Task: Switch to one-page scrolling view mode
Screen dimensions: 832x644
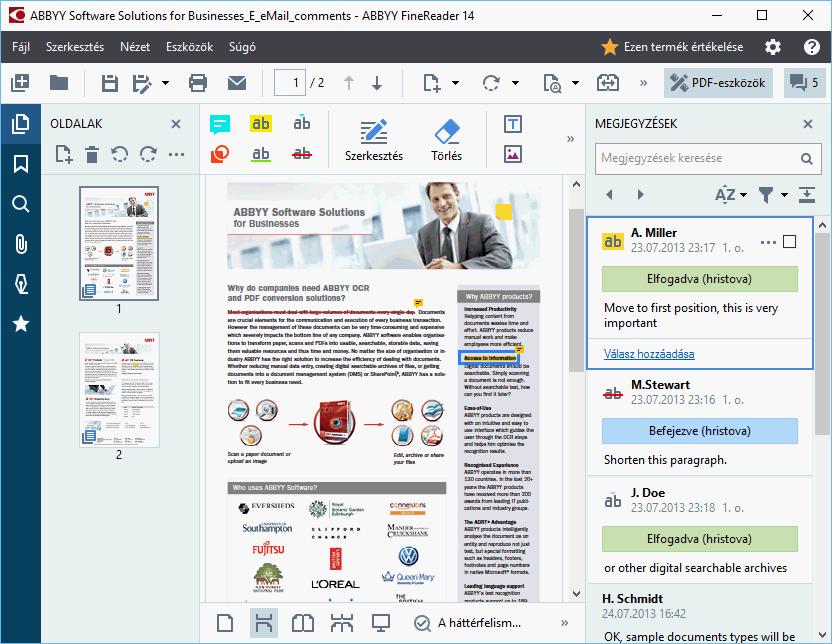Action: point(264,623)
